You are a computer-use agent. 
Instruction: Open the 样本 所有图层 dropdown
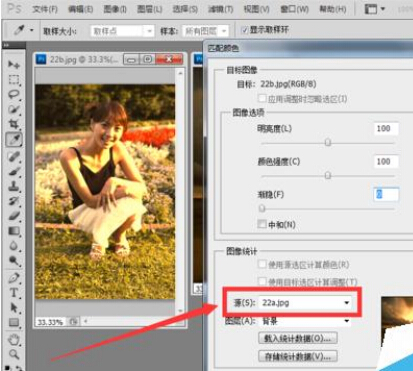[x=206, y=31]
